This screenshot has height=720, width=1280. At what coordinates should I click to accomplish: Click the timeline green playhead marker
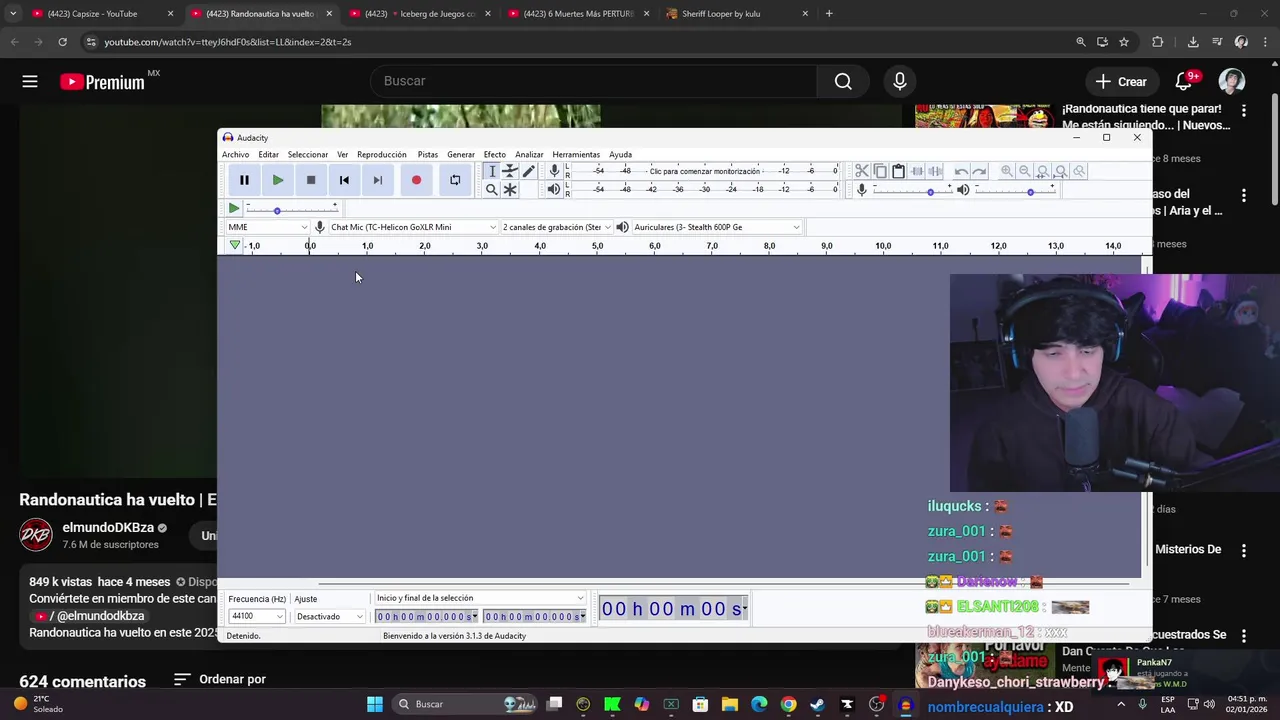click(x=235, y=246)
